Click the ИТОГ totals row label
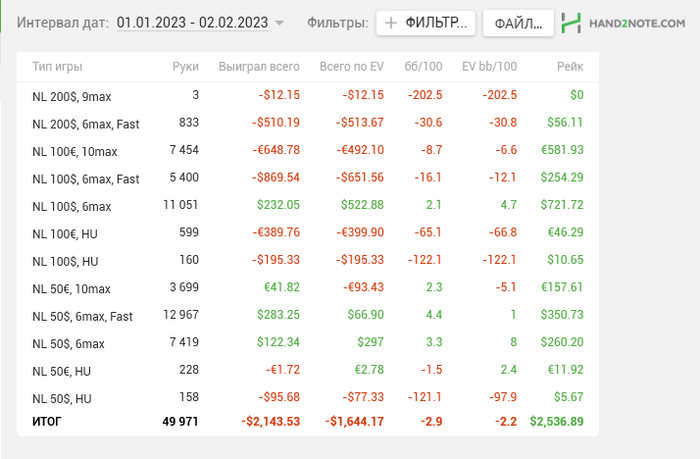Image resolution: width=700 pixels, height=459 pixels. click(46, 421)
